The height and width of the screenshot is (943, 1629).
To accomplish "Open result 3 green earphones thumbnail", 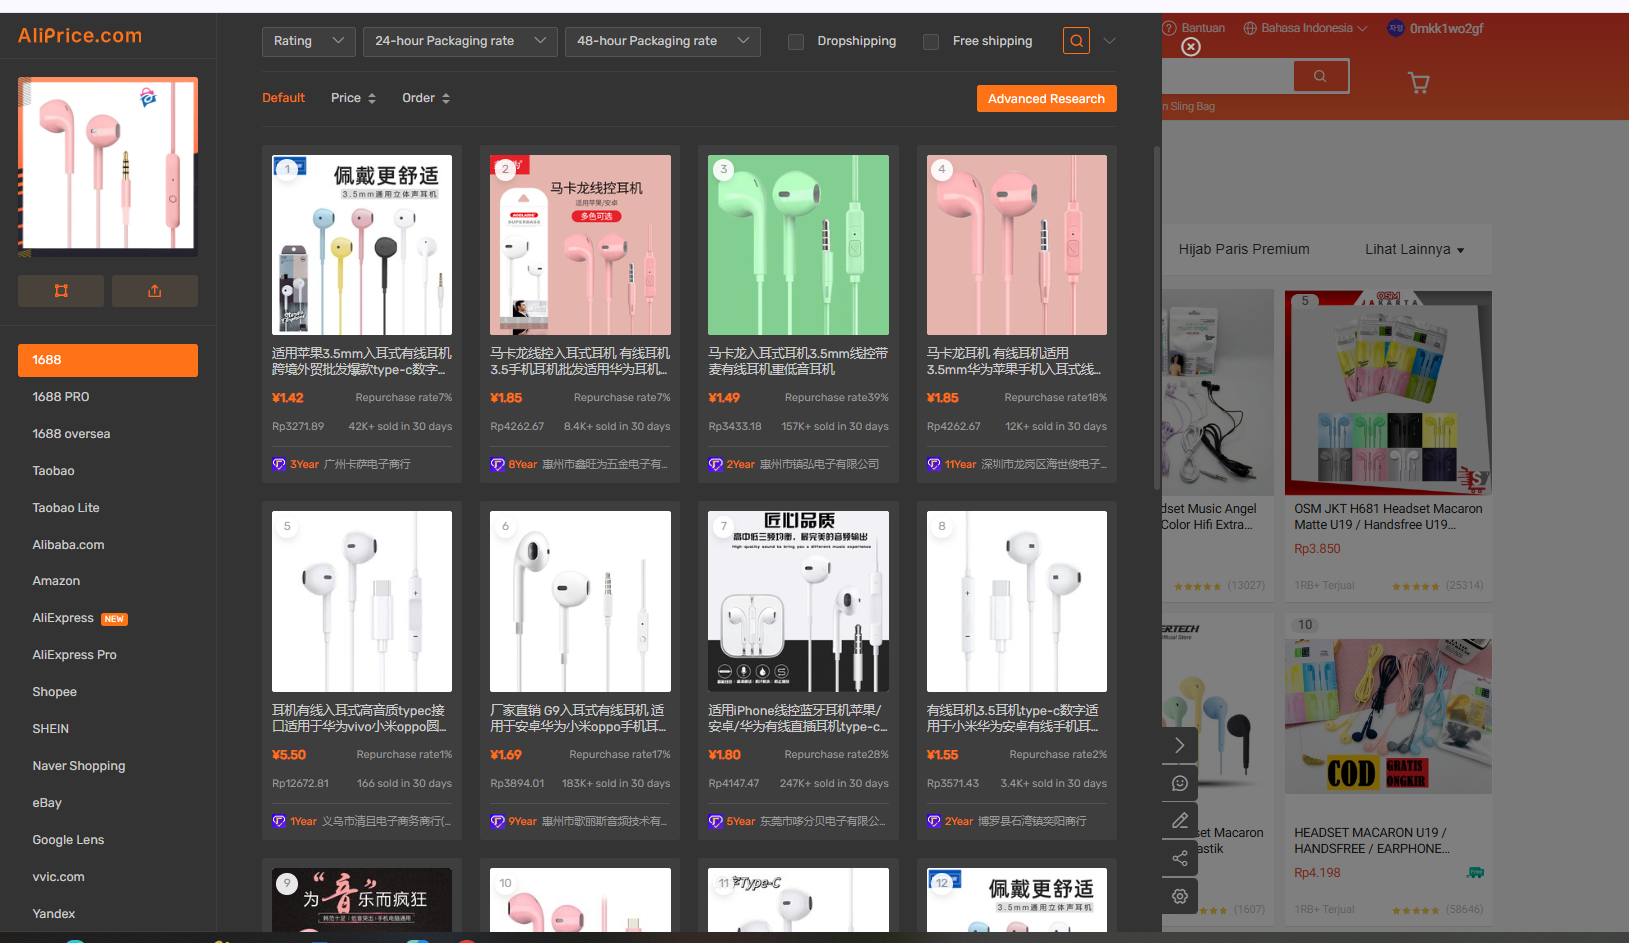I will point(798,245).
